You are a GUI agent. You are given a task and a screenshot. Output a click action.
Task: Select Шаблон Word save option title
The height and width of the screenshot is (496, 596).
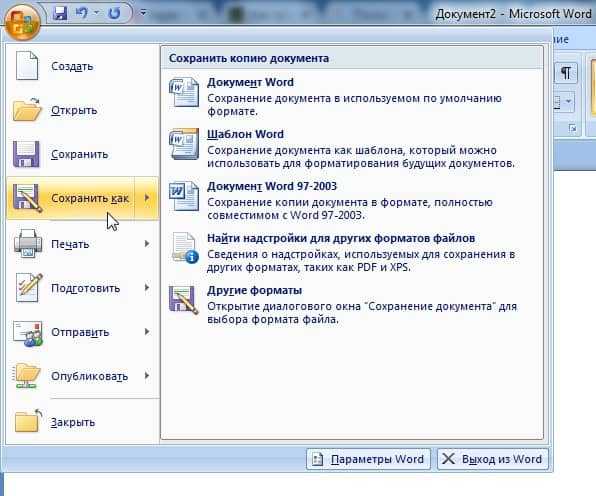click(x=245, y=134)
